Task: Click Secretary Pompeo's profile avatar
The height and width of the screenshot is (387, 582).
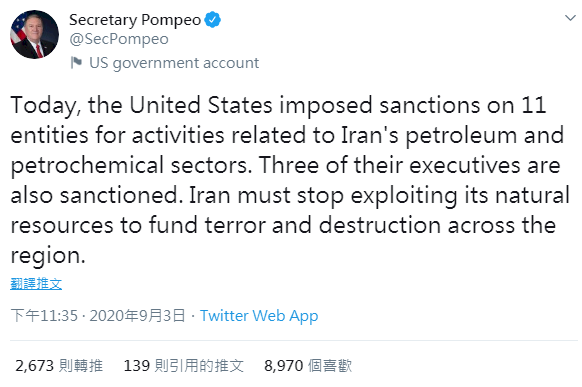Action: 34,34
